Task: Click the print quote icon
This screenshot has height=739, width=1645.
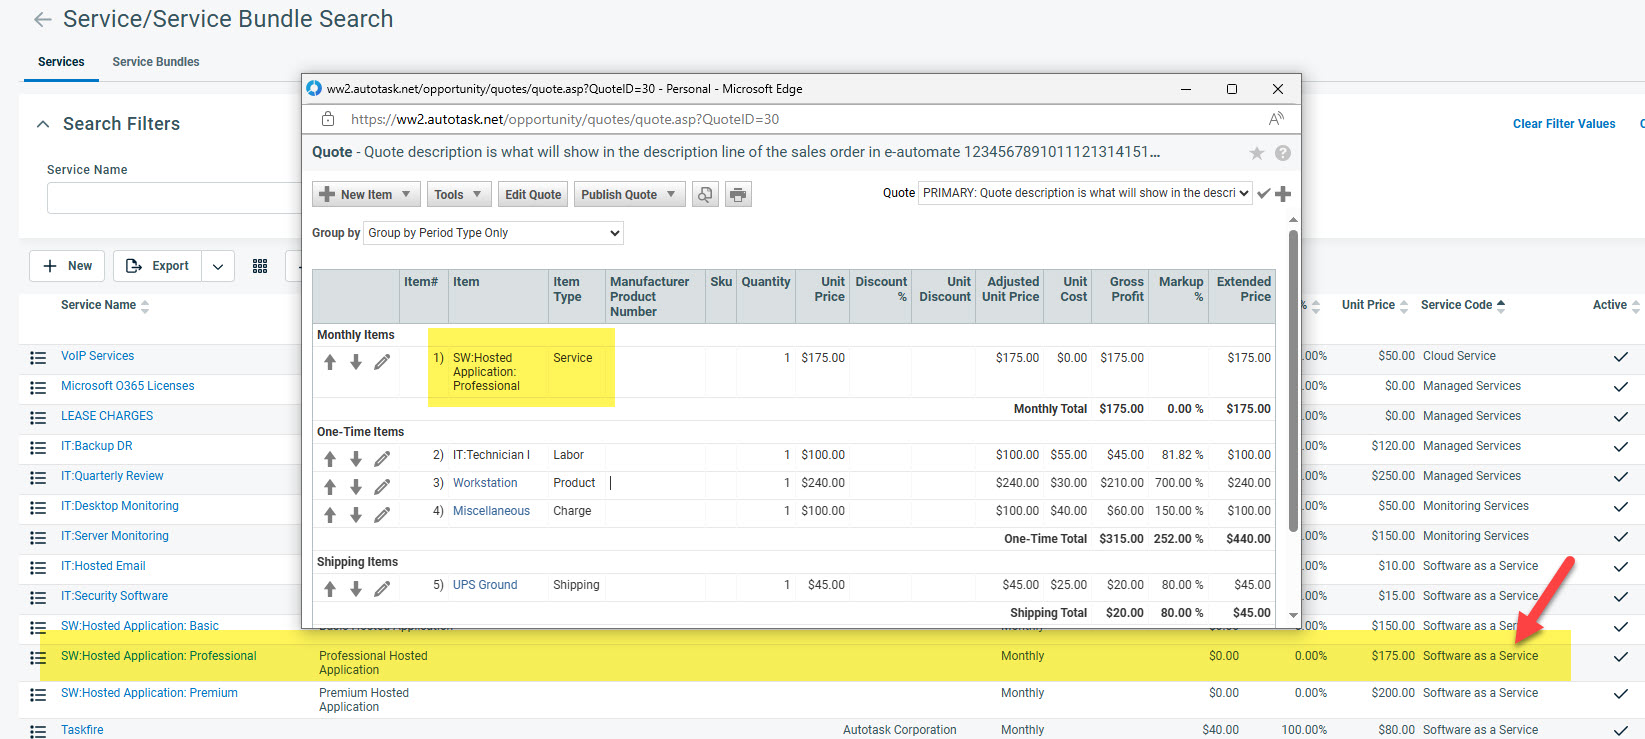Action: tap(738, 194)
